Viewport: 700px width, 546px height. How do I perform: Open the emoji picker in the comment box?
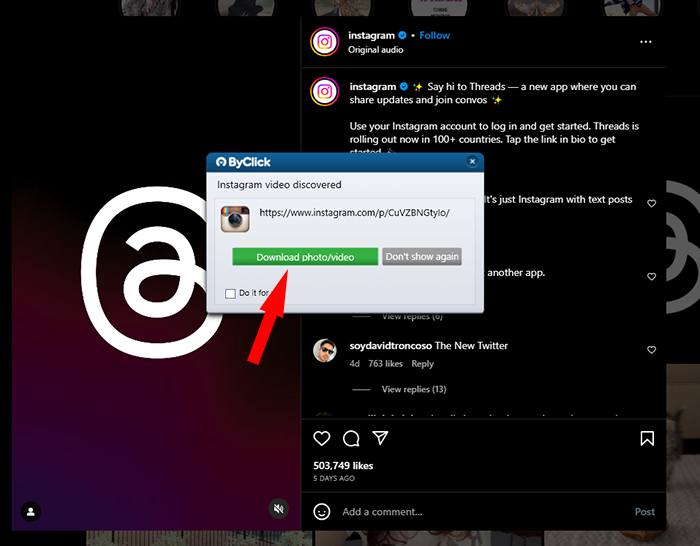coord(321,512)
